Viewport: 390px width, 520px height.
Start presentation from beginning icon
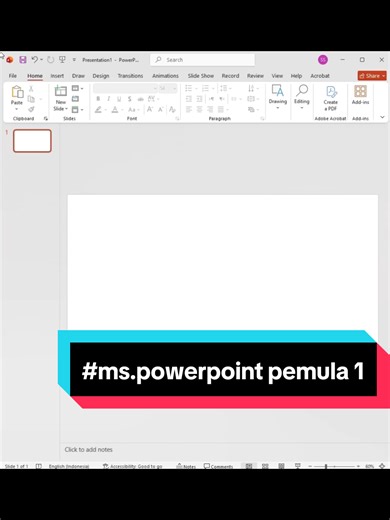pyautogui.click(x=62, y=60)
